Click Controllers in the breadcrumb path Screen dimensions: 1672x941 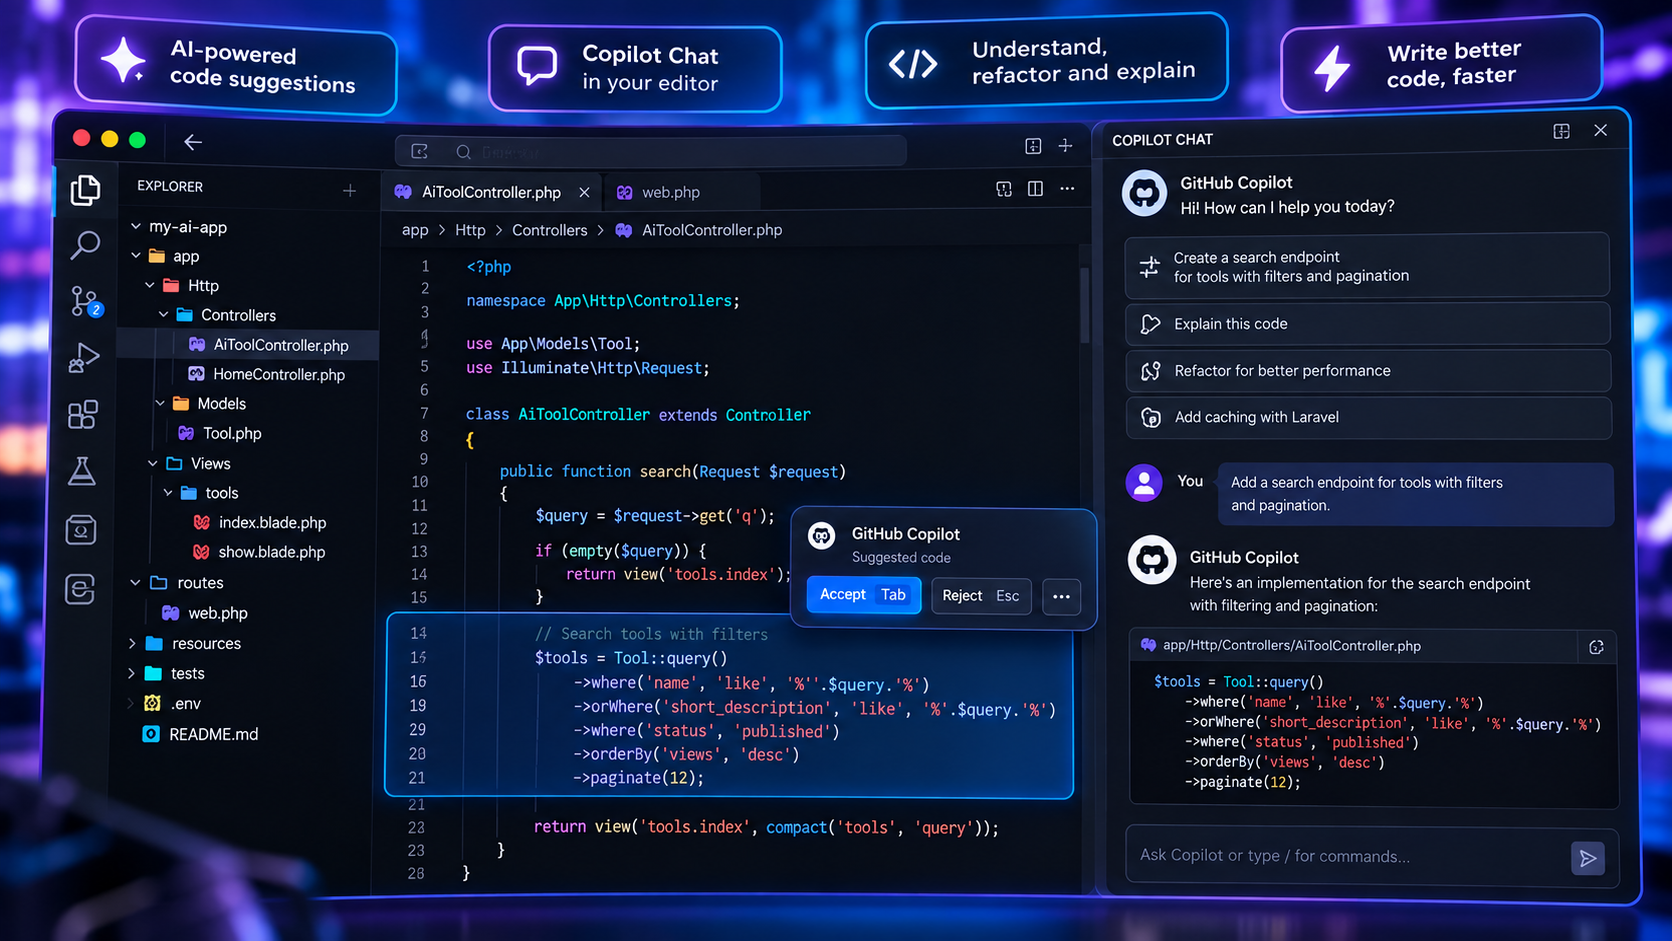(550, 230)
